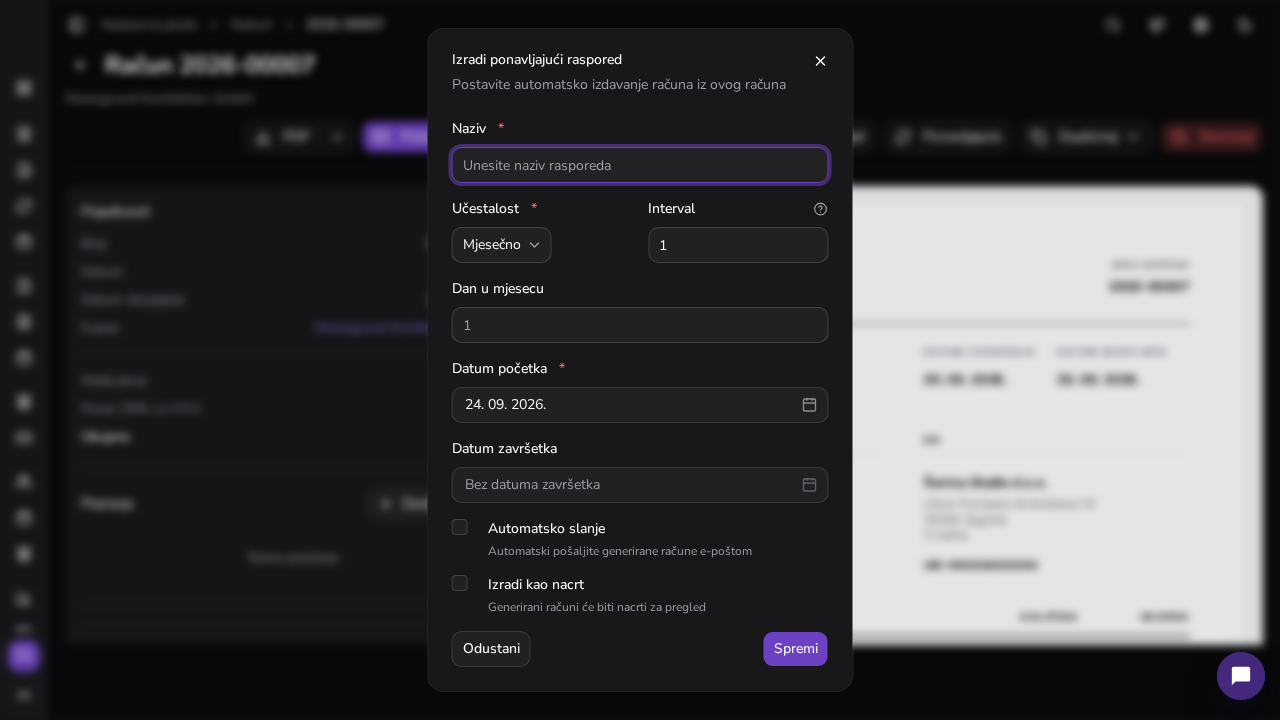Open calendar icon for Datum početka

[x=809, y=405]
